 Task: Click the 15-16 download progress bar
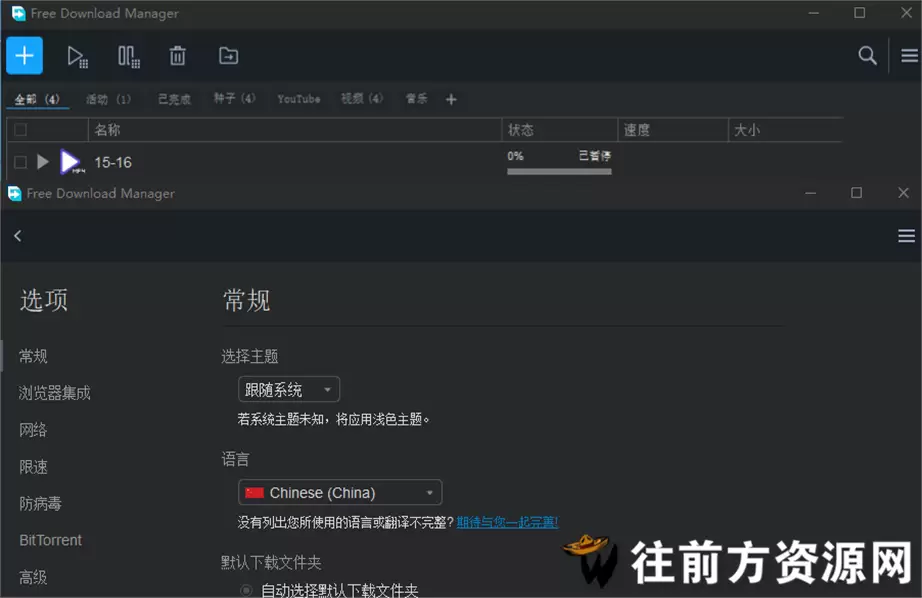pos(559,172)
